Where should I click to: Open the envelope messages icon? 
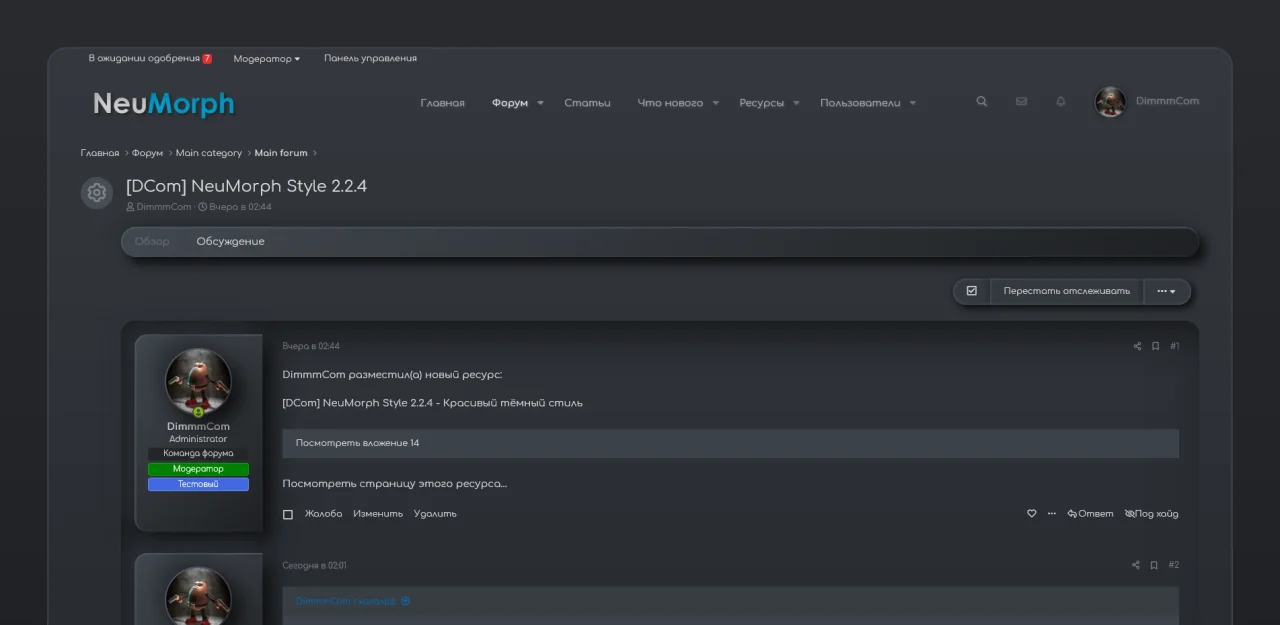[x=1021, y=102]
